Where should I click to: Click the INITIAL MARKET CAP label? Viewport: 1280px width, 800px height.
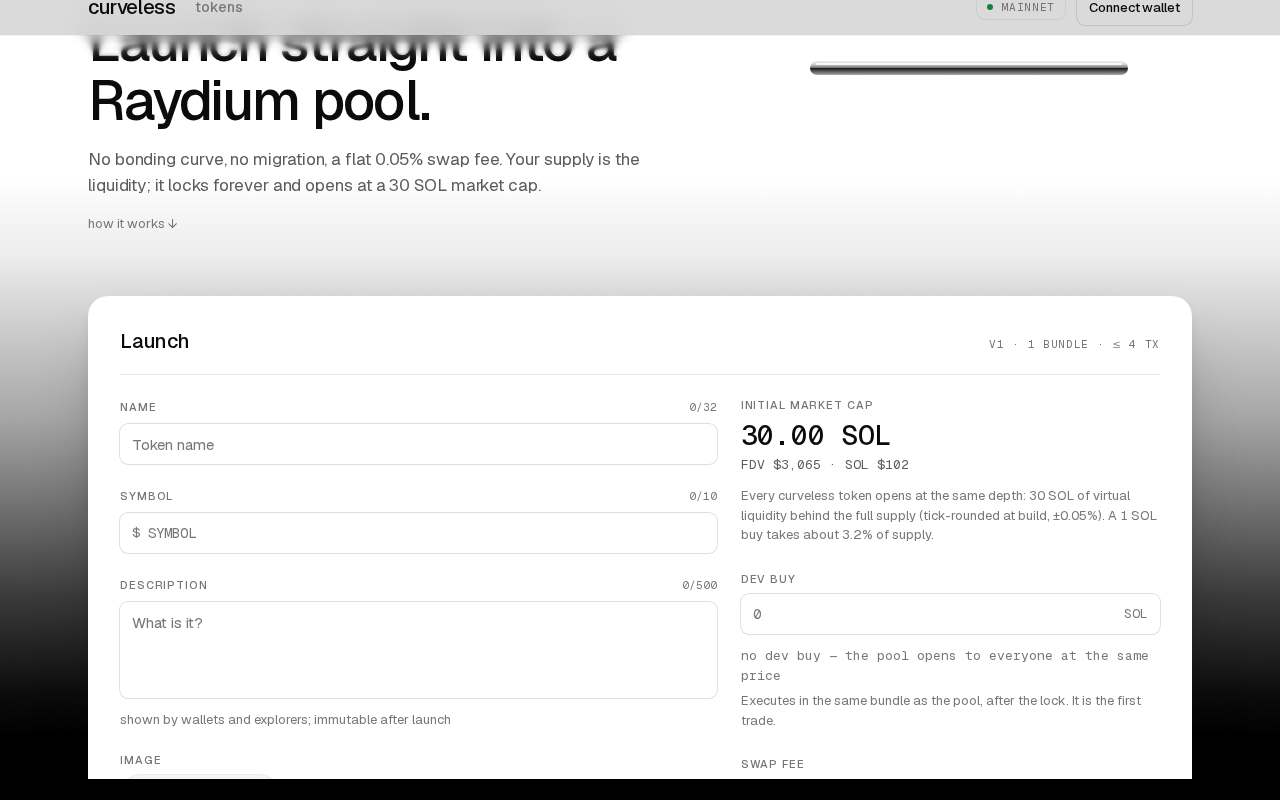coord(807,405)
